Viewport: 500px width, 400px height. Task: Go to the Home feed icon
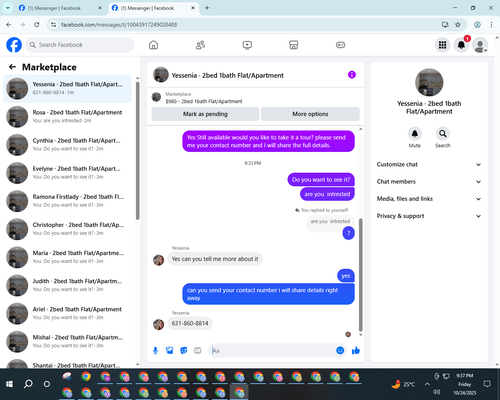[x=153, y=45]
